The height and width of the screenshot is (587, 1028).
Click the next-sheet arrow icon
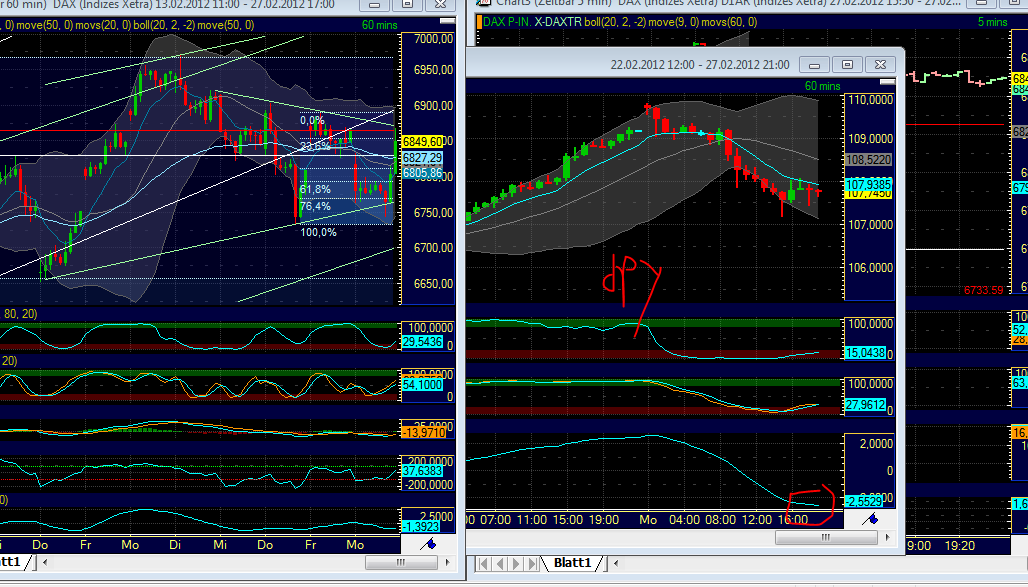(x=514, y=563)
